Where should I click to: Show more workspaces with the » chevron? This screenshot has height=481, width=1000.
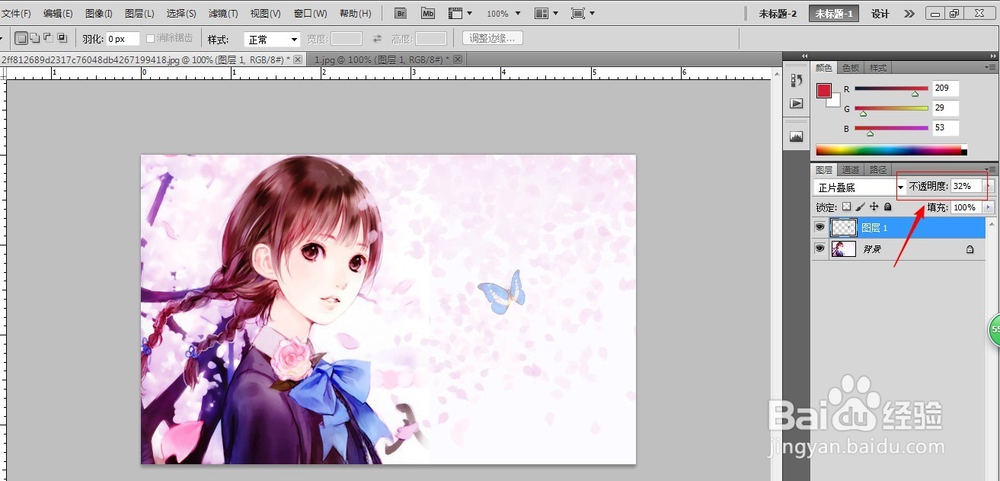[909, 13]
